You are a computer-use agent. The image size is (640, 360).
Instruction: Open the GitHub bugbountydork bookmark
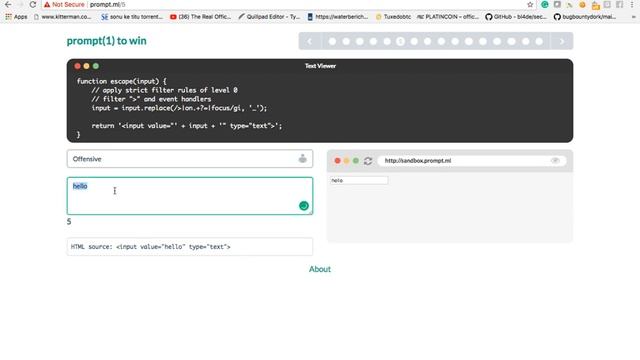pos(584,17)
